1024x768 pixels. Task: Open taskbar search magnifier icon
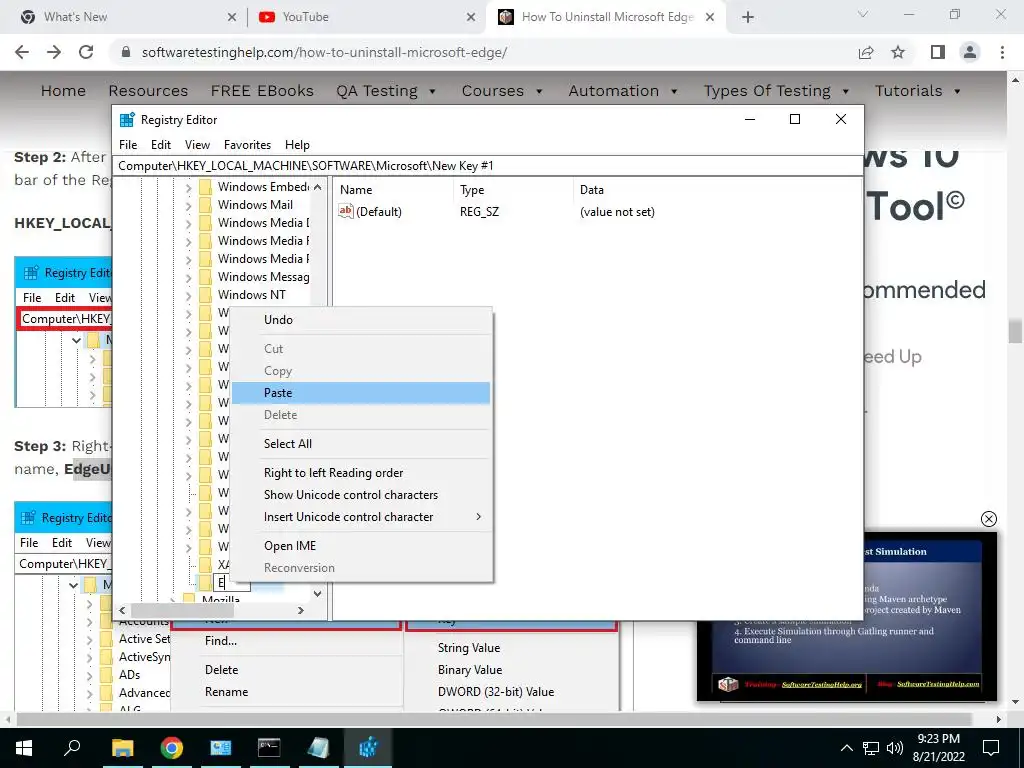point(72,748)
